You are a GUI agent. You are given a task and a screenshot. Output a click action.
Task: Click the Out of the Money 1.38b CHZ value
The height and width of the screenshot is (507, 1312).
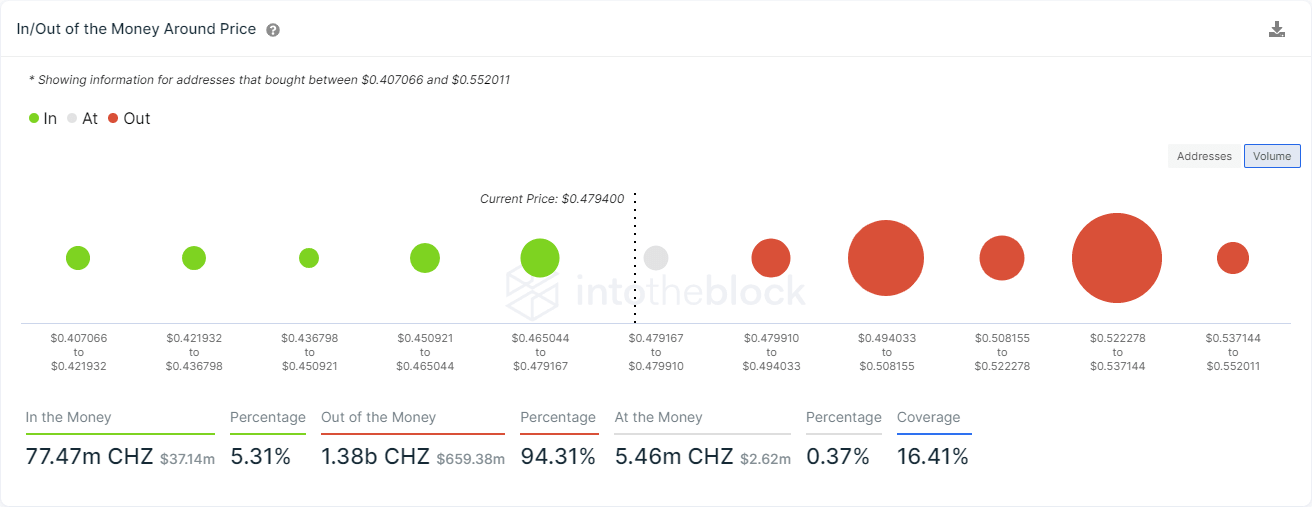pos(375,457)
